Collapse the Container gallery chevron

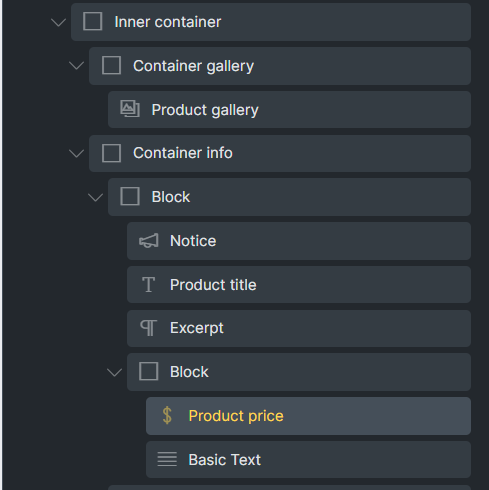click(x=76, y=66)
